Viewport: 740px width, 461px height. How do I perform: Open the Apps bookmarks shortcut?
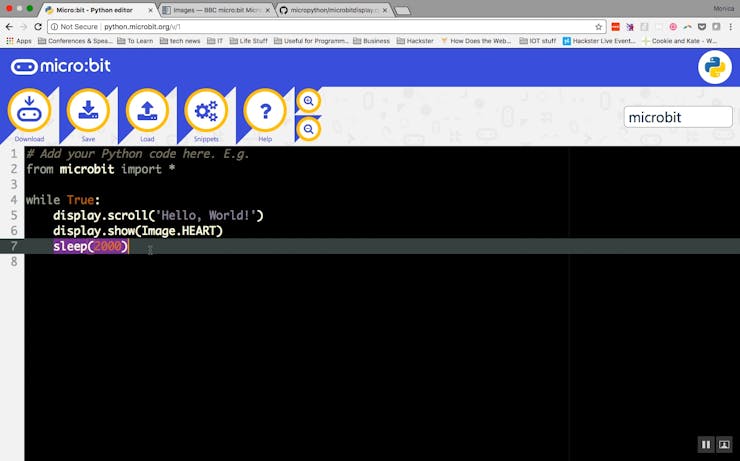[x=19, y=41]
